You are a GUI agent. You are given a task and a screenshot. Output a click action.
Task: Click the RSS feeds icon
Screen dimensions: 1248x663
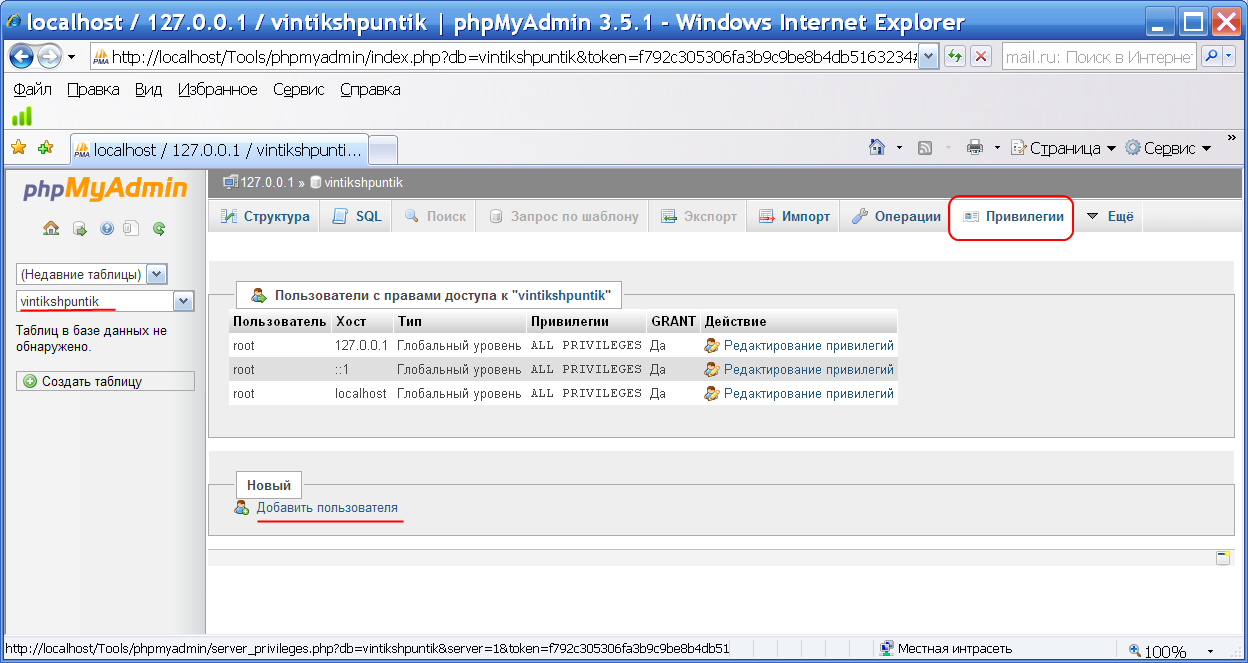pyautogui.click(x=925, y=148)
